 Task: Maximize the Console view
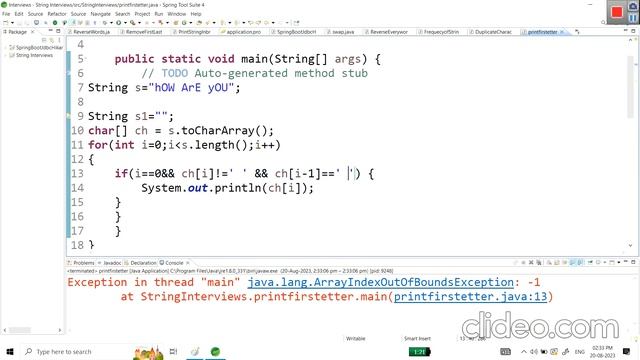pos(633,262)
